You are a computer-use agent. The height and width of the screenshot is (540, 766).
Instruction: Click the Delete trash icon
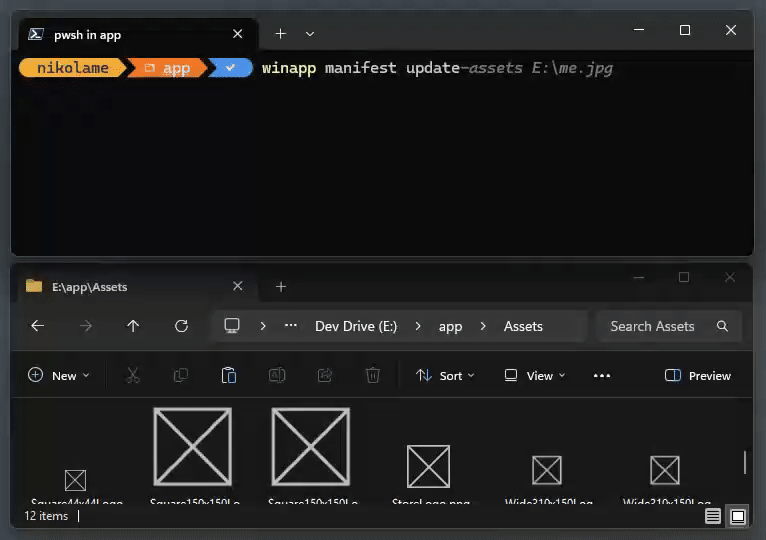point(373,376)
